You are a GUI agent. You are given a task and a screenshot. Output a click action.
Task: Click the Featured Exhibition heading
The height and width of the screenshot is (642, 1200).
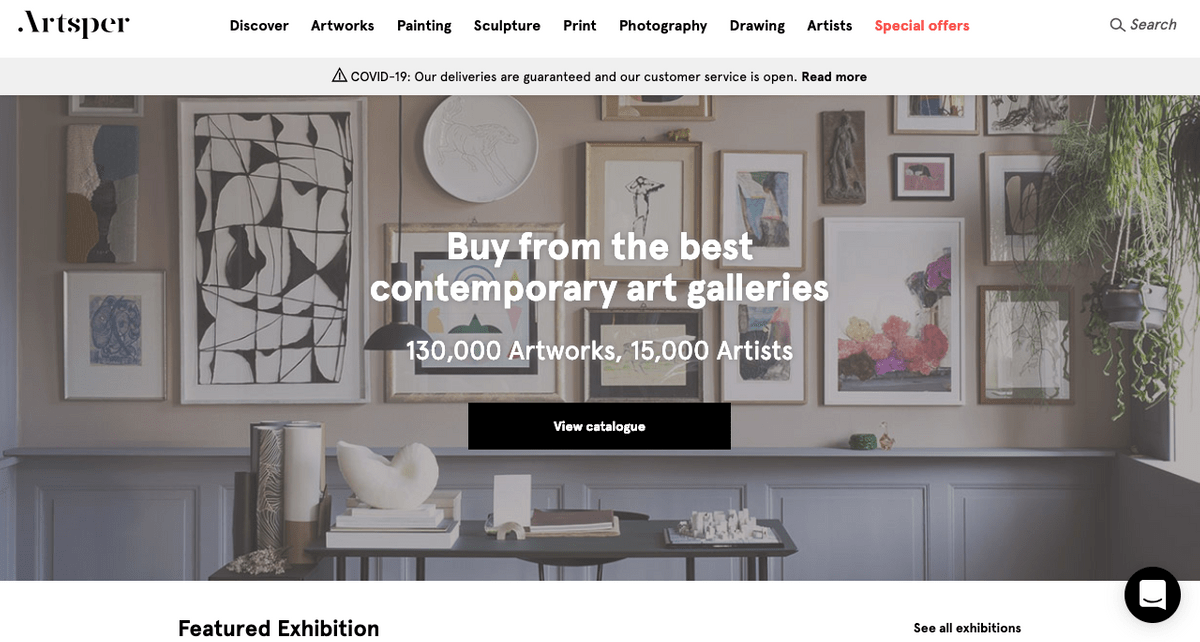pyautogui.click(x=279, y=628)
